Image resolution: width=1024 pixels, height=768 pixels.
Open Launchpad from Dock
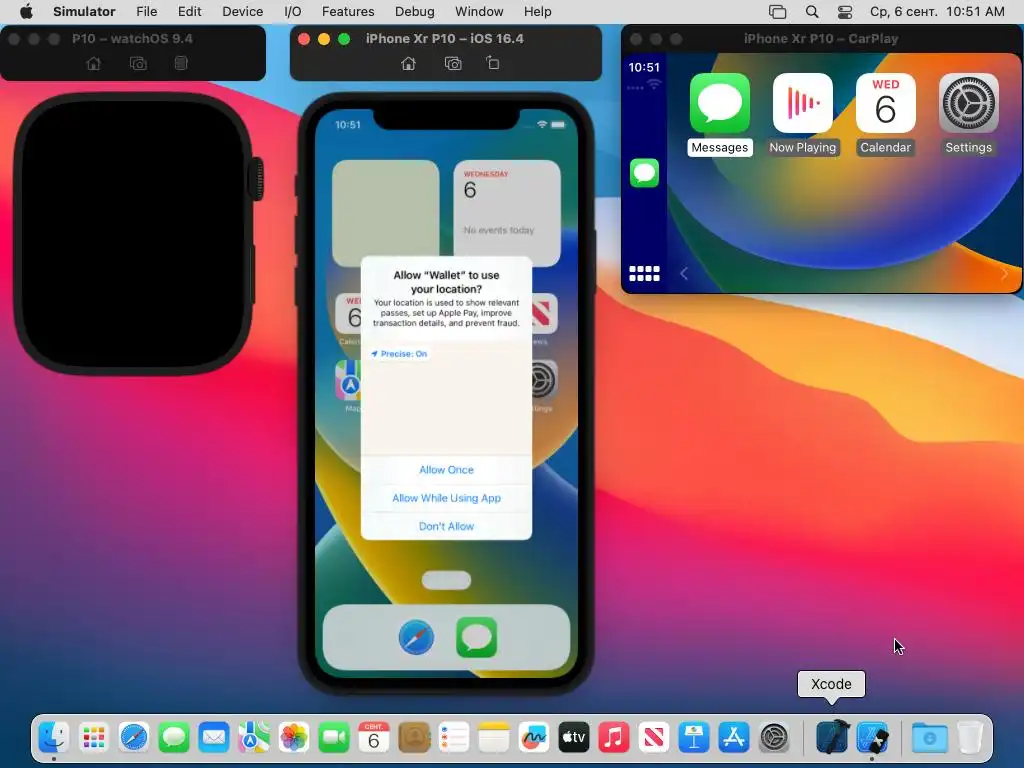(94, 738)
